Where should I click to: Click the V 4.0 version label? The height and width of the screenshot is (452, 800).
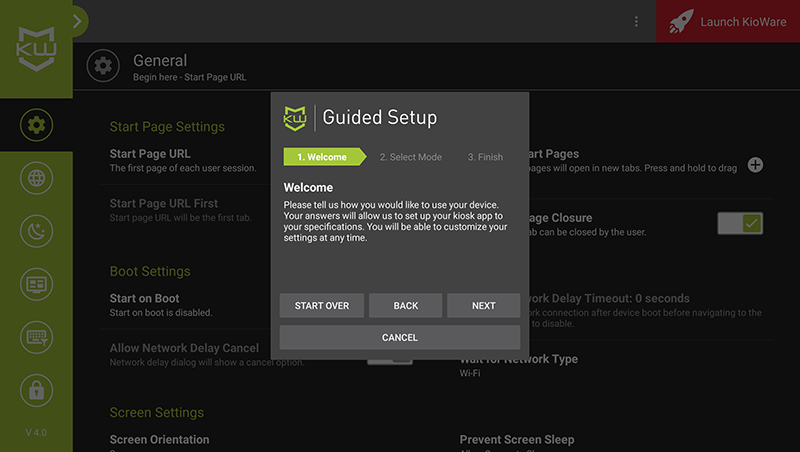coord(36,432)
